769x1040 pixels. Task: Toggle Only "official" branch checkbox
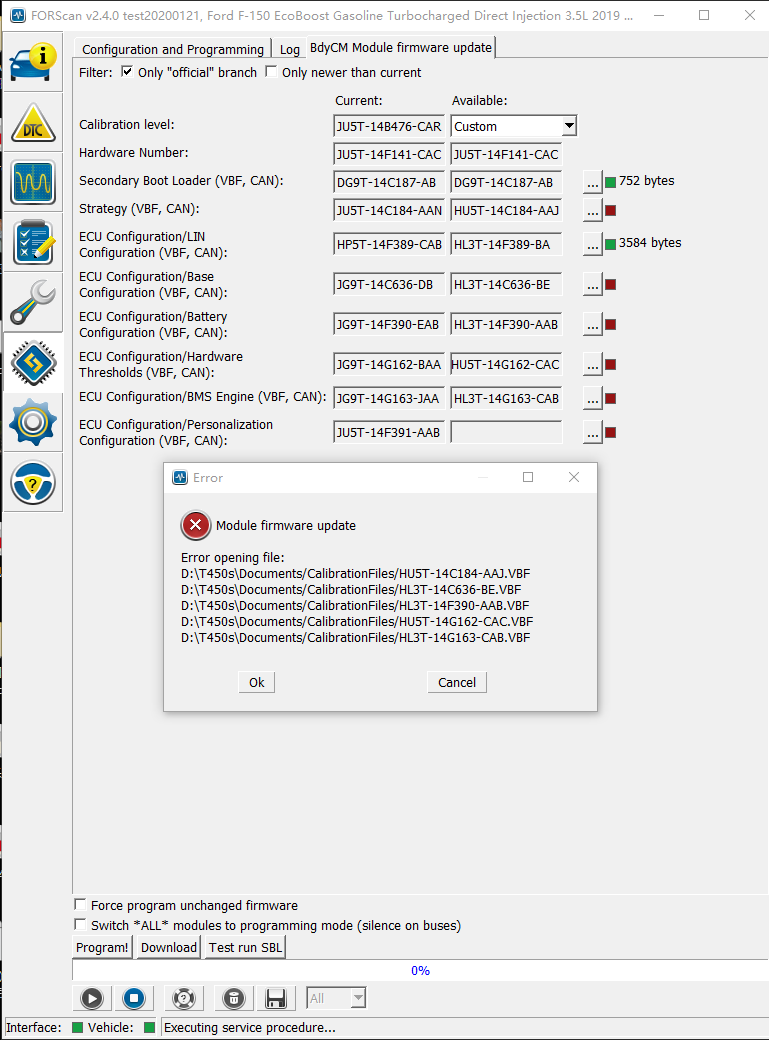(x=127, y=72)
